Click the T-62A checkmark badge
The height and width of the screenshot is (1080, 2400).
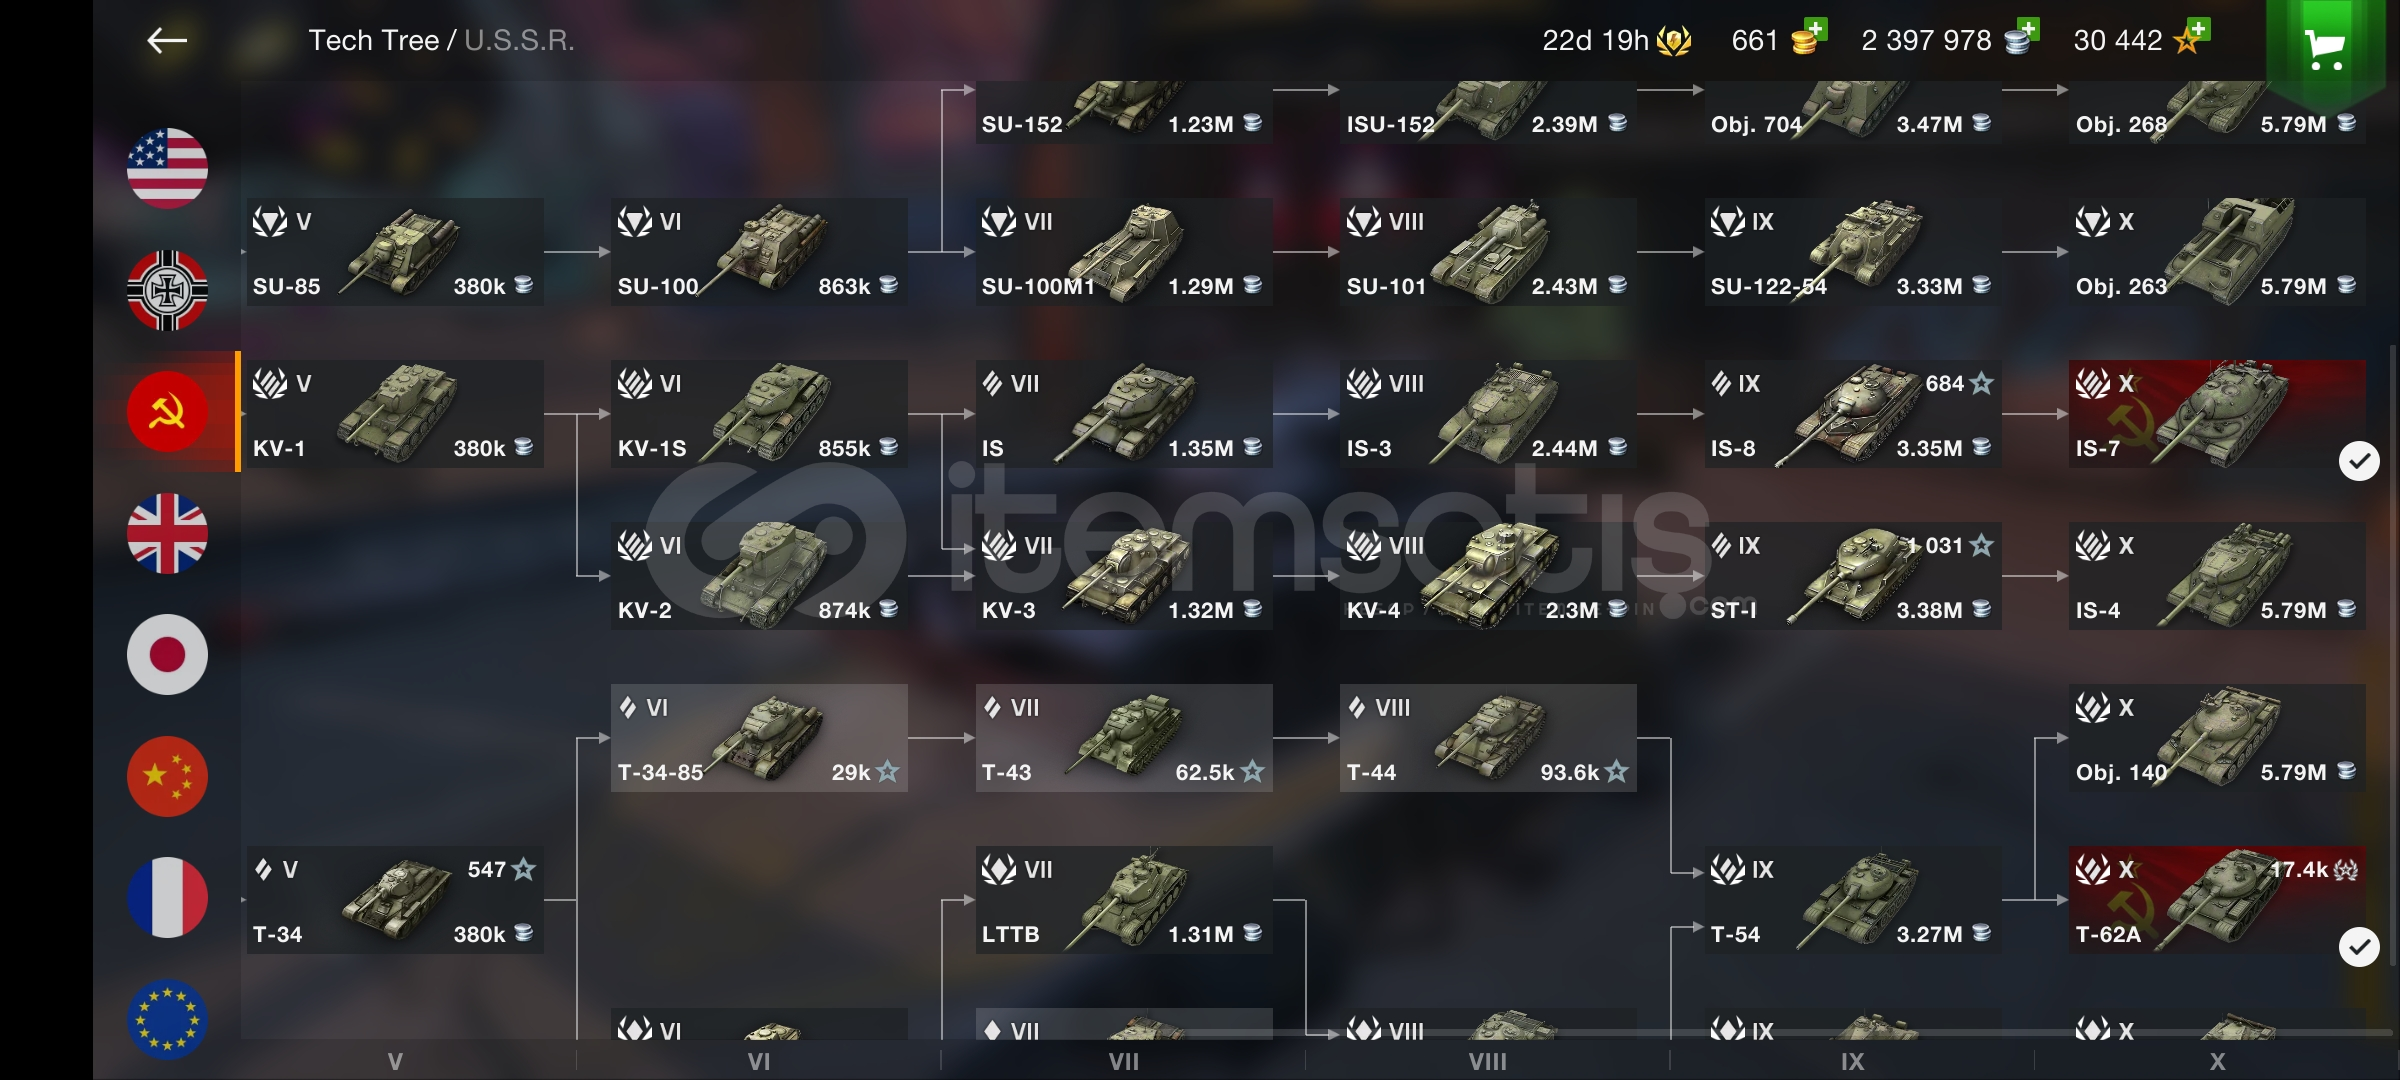[x=2359, y=947]
